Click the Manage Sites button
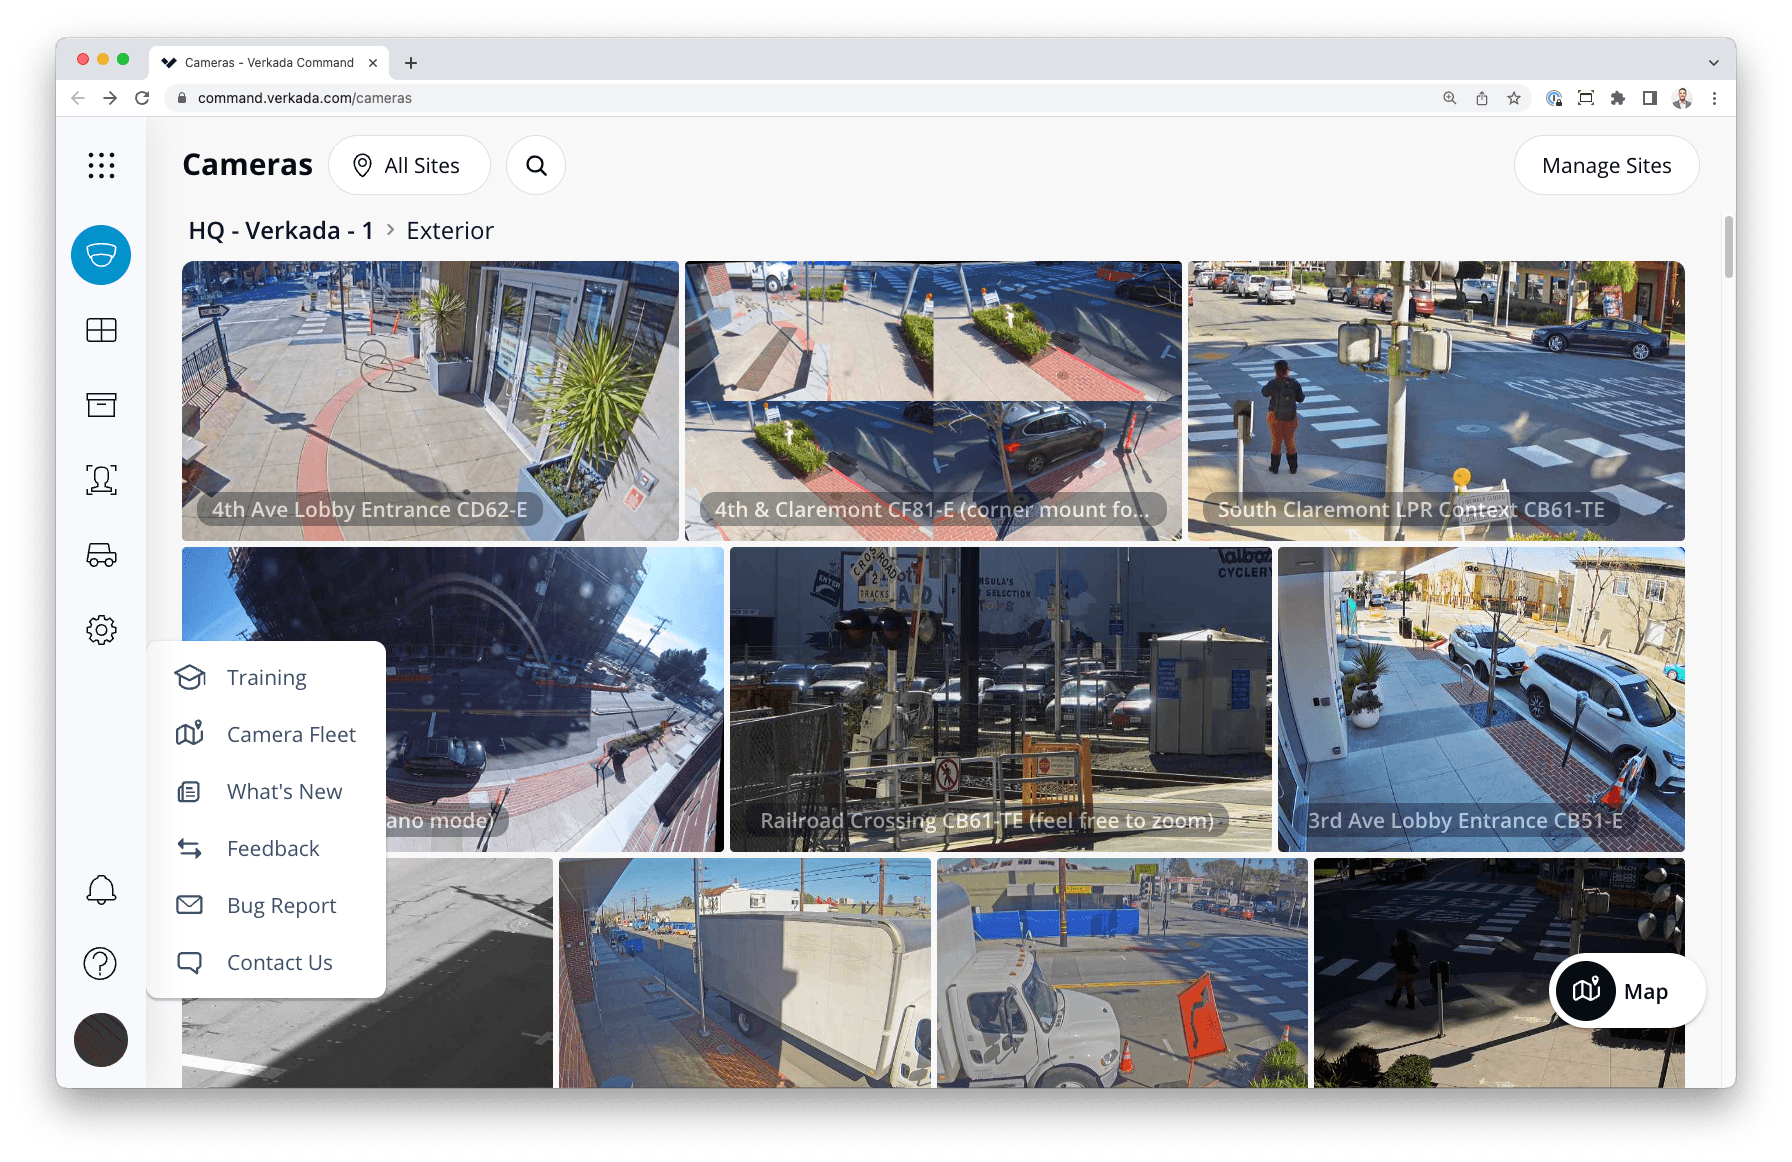 click(x=1606, y=165)
